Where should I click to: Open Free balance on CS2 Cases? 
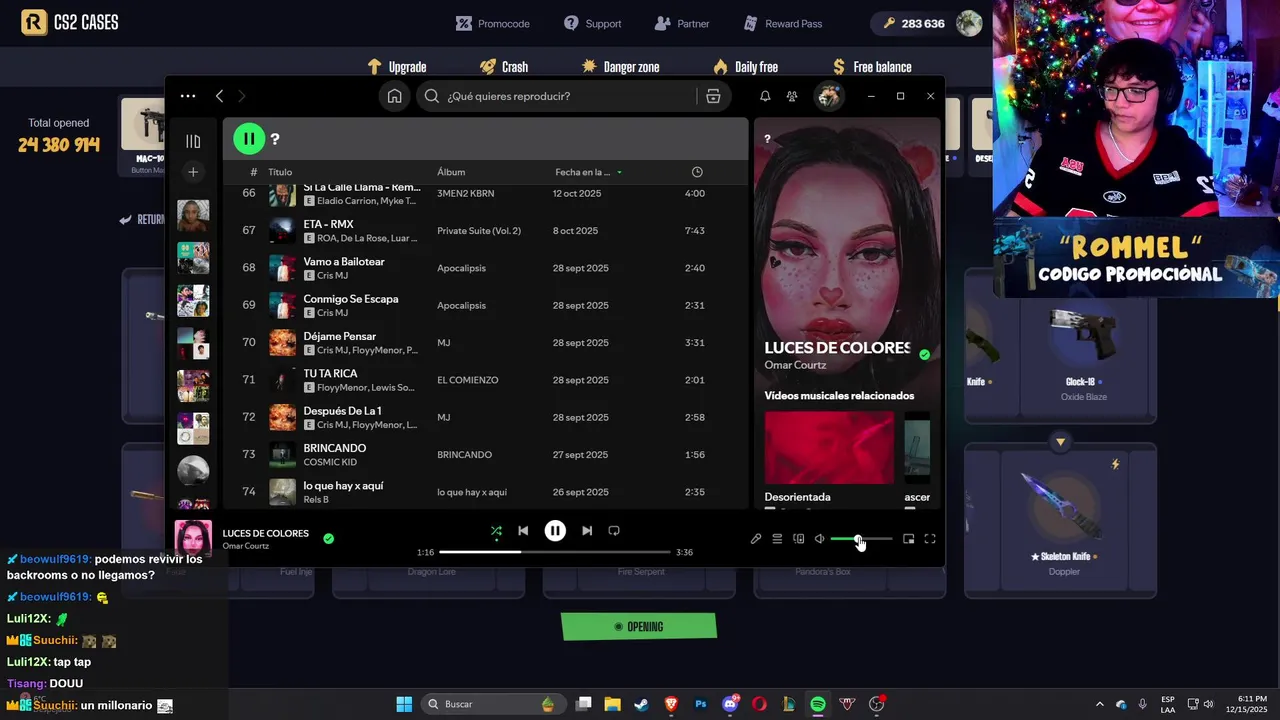tap(871, 67)
